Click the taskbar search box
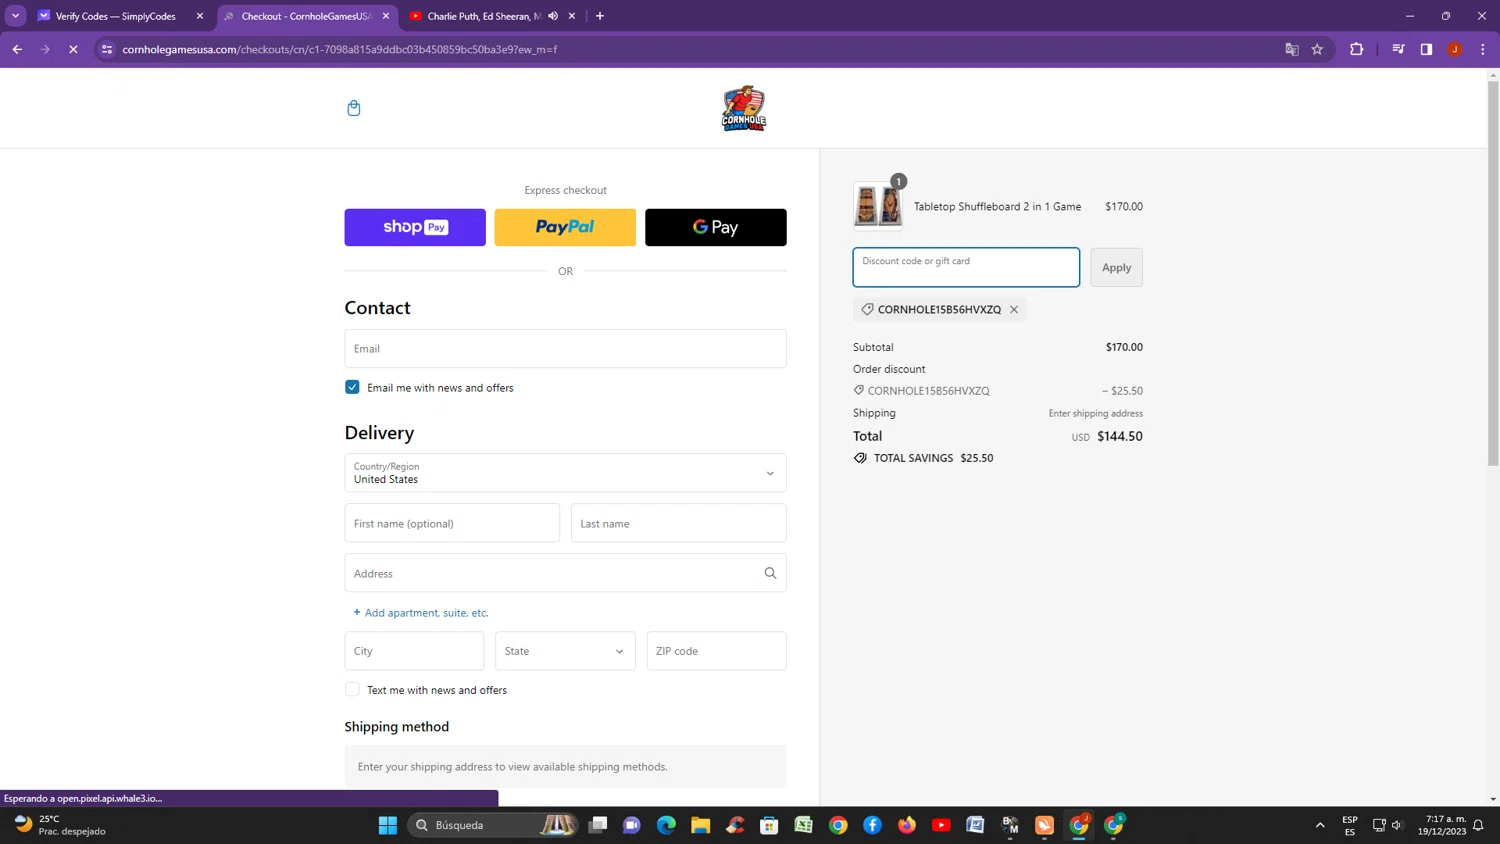 pos(494,825)
